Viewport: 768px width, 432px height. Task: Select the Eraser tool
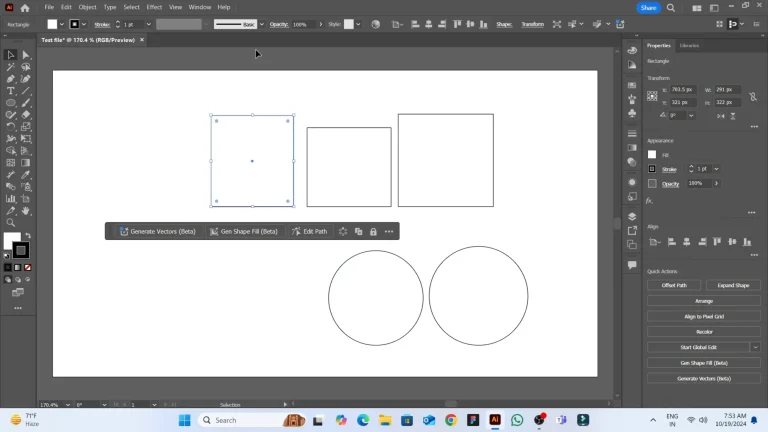point(26,115)
